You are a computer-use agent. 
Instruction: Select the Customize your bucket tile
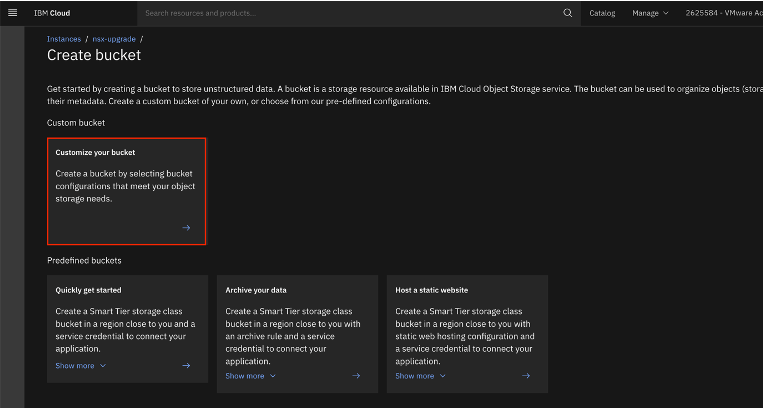(127, 190)
